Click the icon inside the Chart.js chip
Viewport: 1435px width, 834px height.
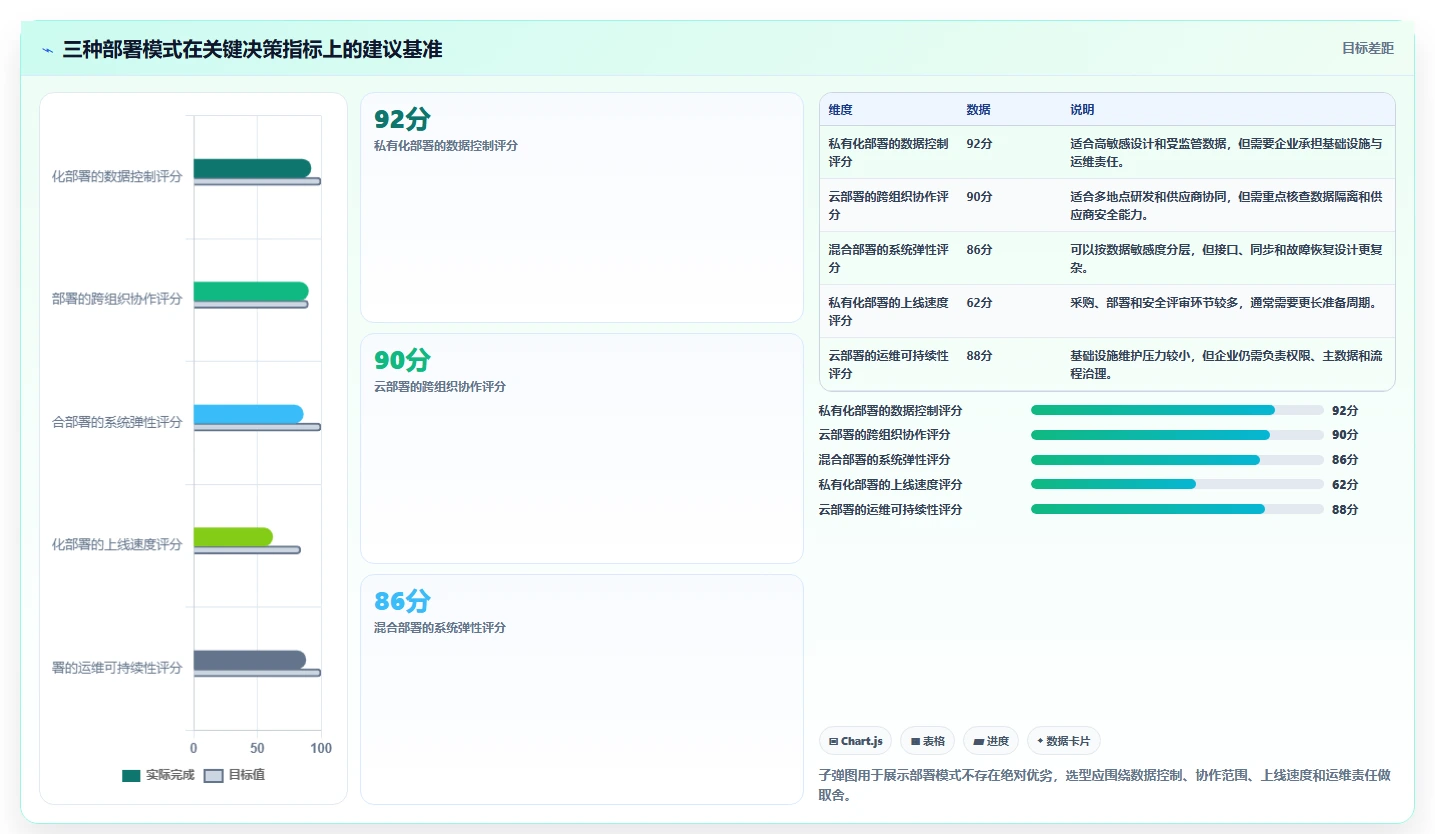(x=833, y=742)
